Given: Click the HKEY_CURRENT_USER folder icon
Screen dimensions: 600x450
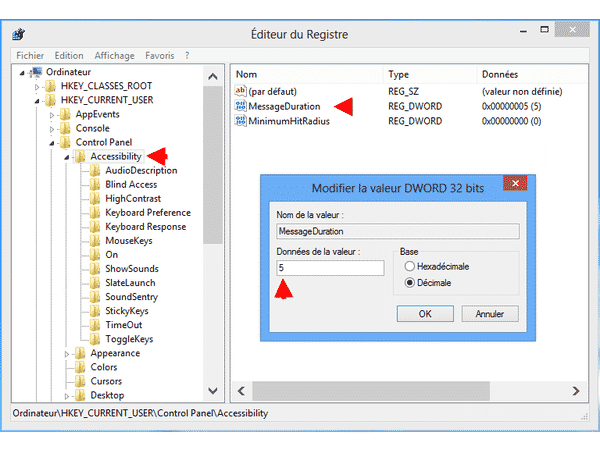Looking at the screenshot, I should coord(51,100).
